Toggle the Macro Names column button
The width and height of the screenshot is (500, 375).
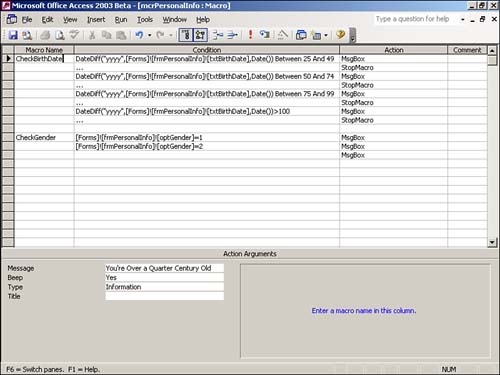186,35
